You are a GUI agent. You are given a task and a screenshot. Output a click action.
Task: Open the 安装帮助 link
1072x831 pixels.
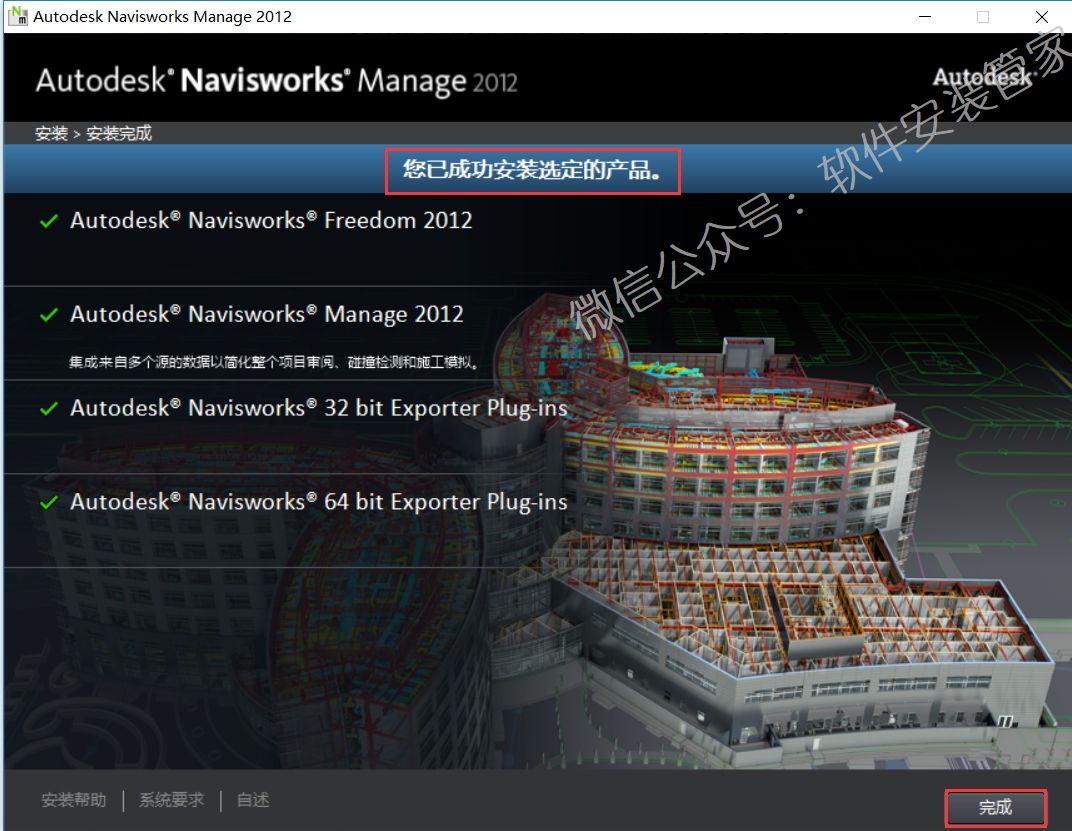point(73,800)
